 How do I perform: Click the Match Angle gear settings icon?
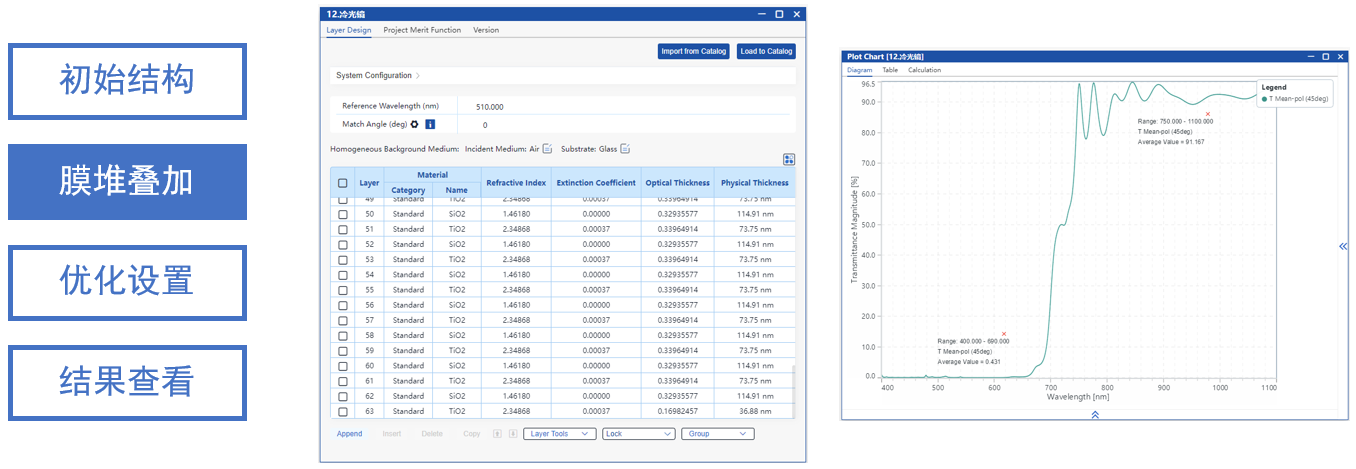pyautogui.click(x=414, y=125)
